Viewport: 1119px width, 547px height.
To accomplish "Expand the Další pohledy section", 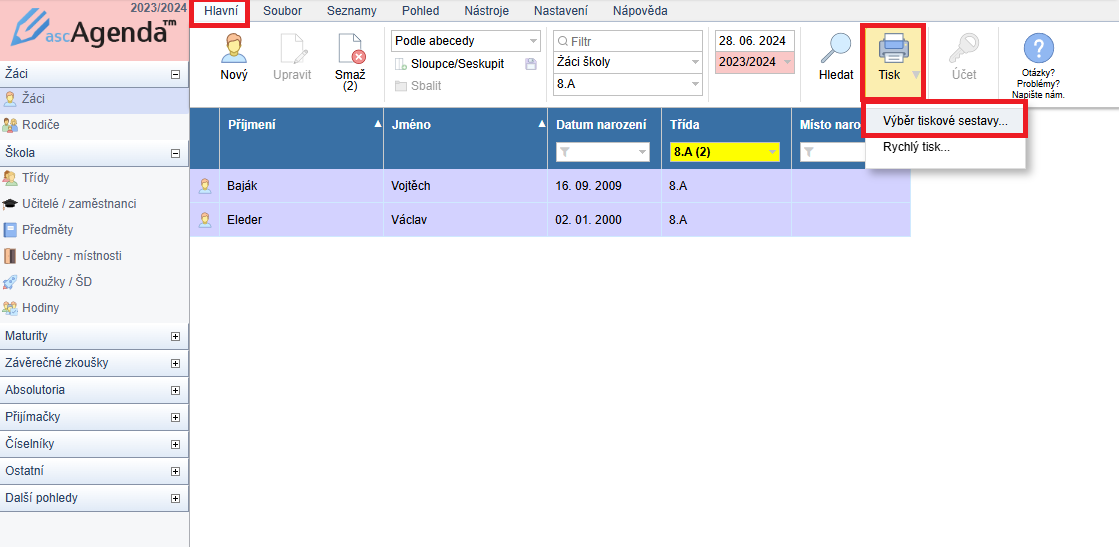I will click(x=175, y=498).
